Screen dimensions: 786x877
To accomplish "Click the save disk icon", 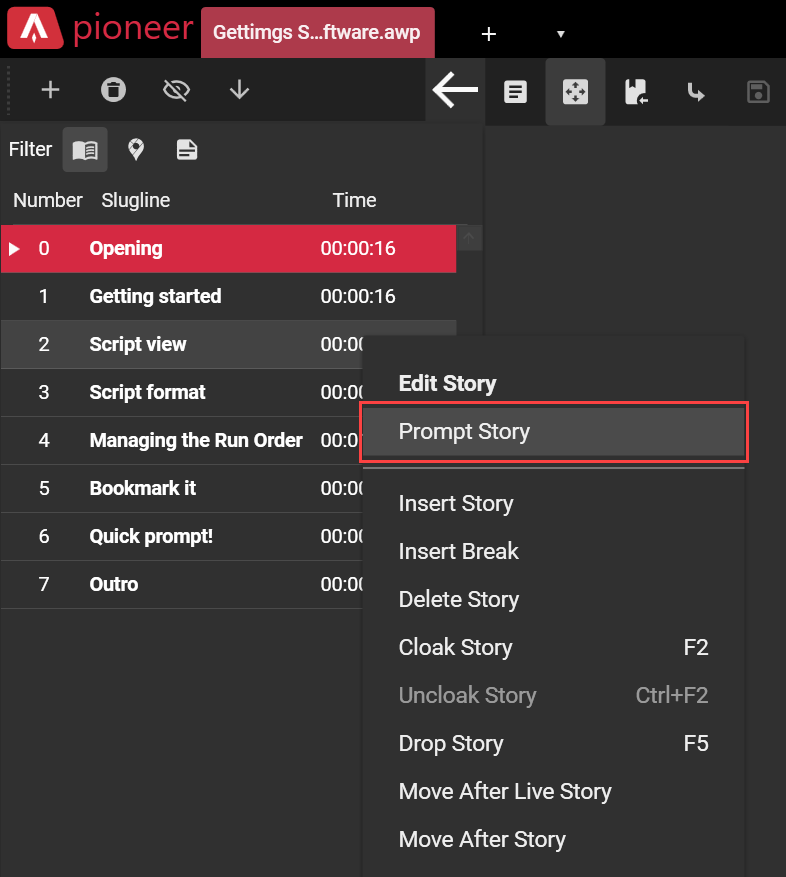I will (x=757, y=92).
